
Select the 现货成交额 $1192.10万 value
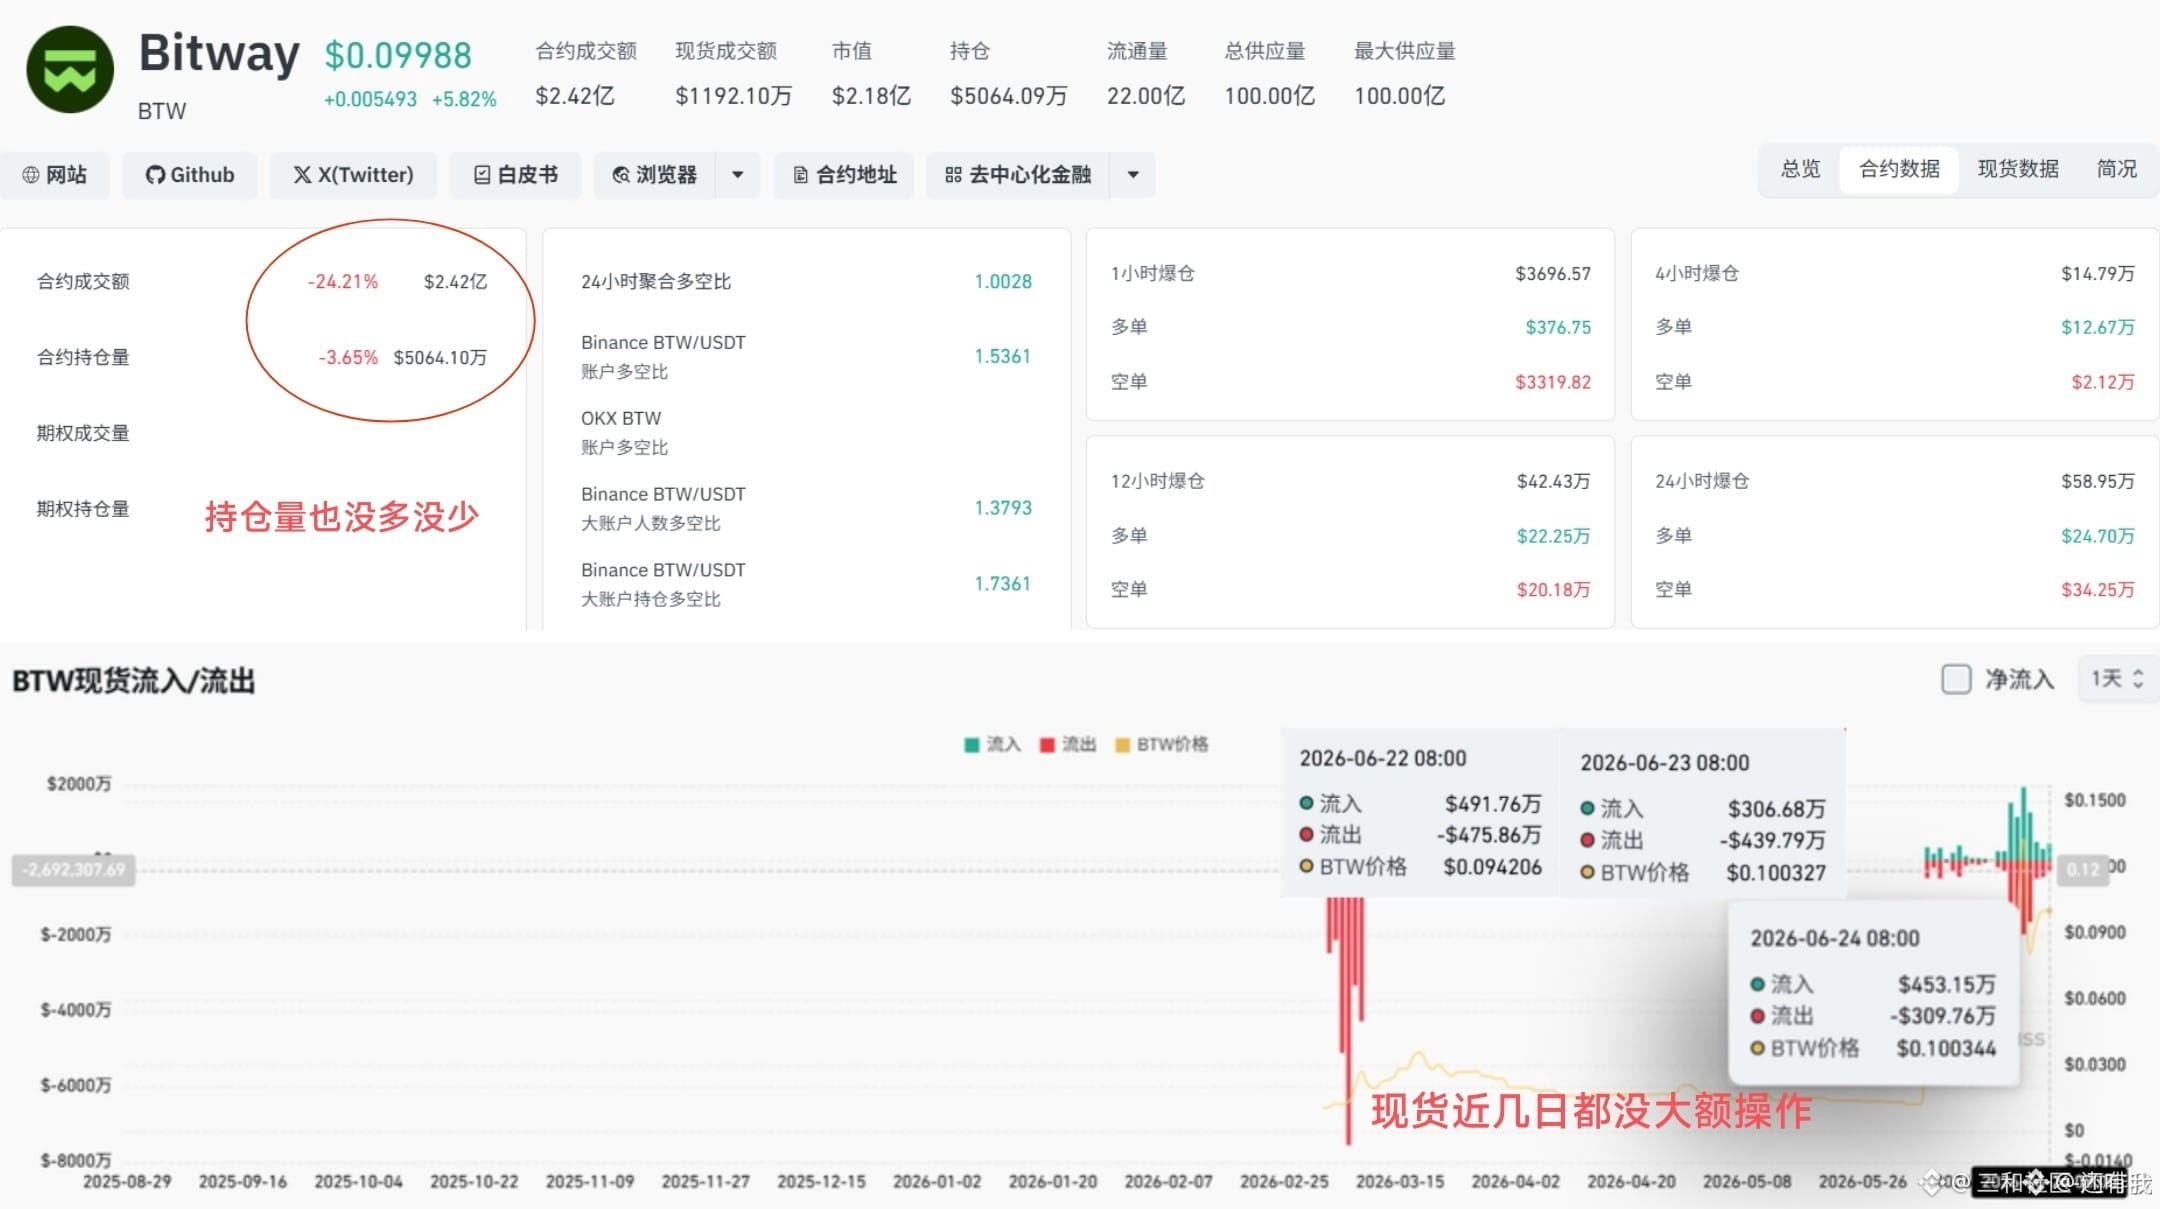(x=733, y=96)
